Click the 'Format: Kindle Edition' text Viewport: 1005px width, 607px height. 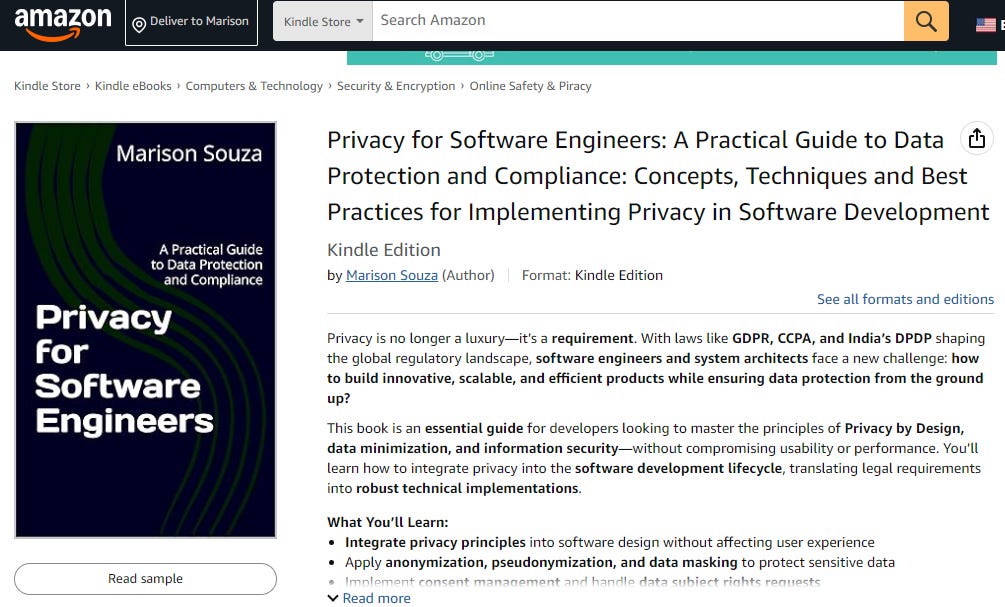click(592, 276)
